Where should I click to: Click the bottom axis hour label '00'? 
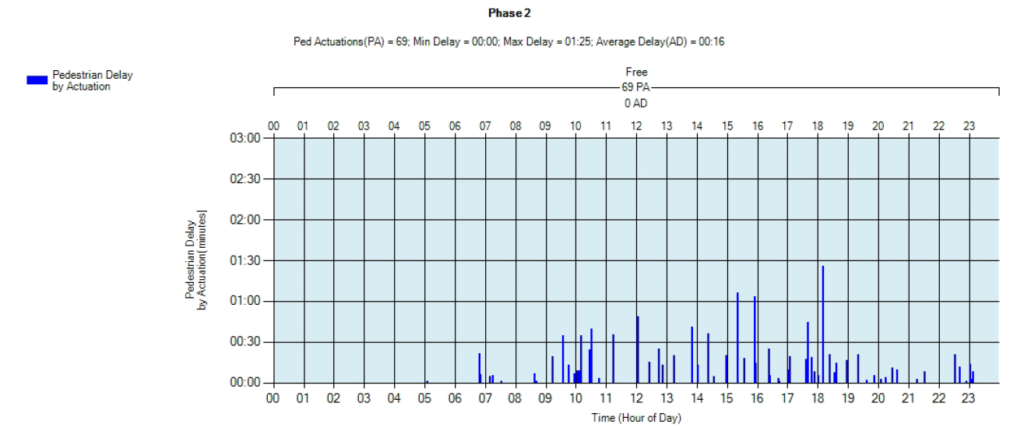tap(273, 397)
